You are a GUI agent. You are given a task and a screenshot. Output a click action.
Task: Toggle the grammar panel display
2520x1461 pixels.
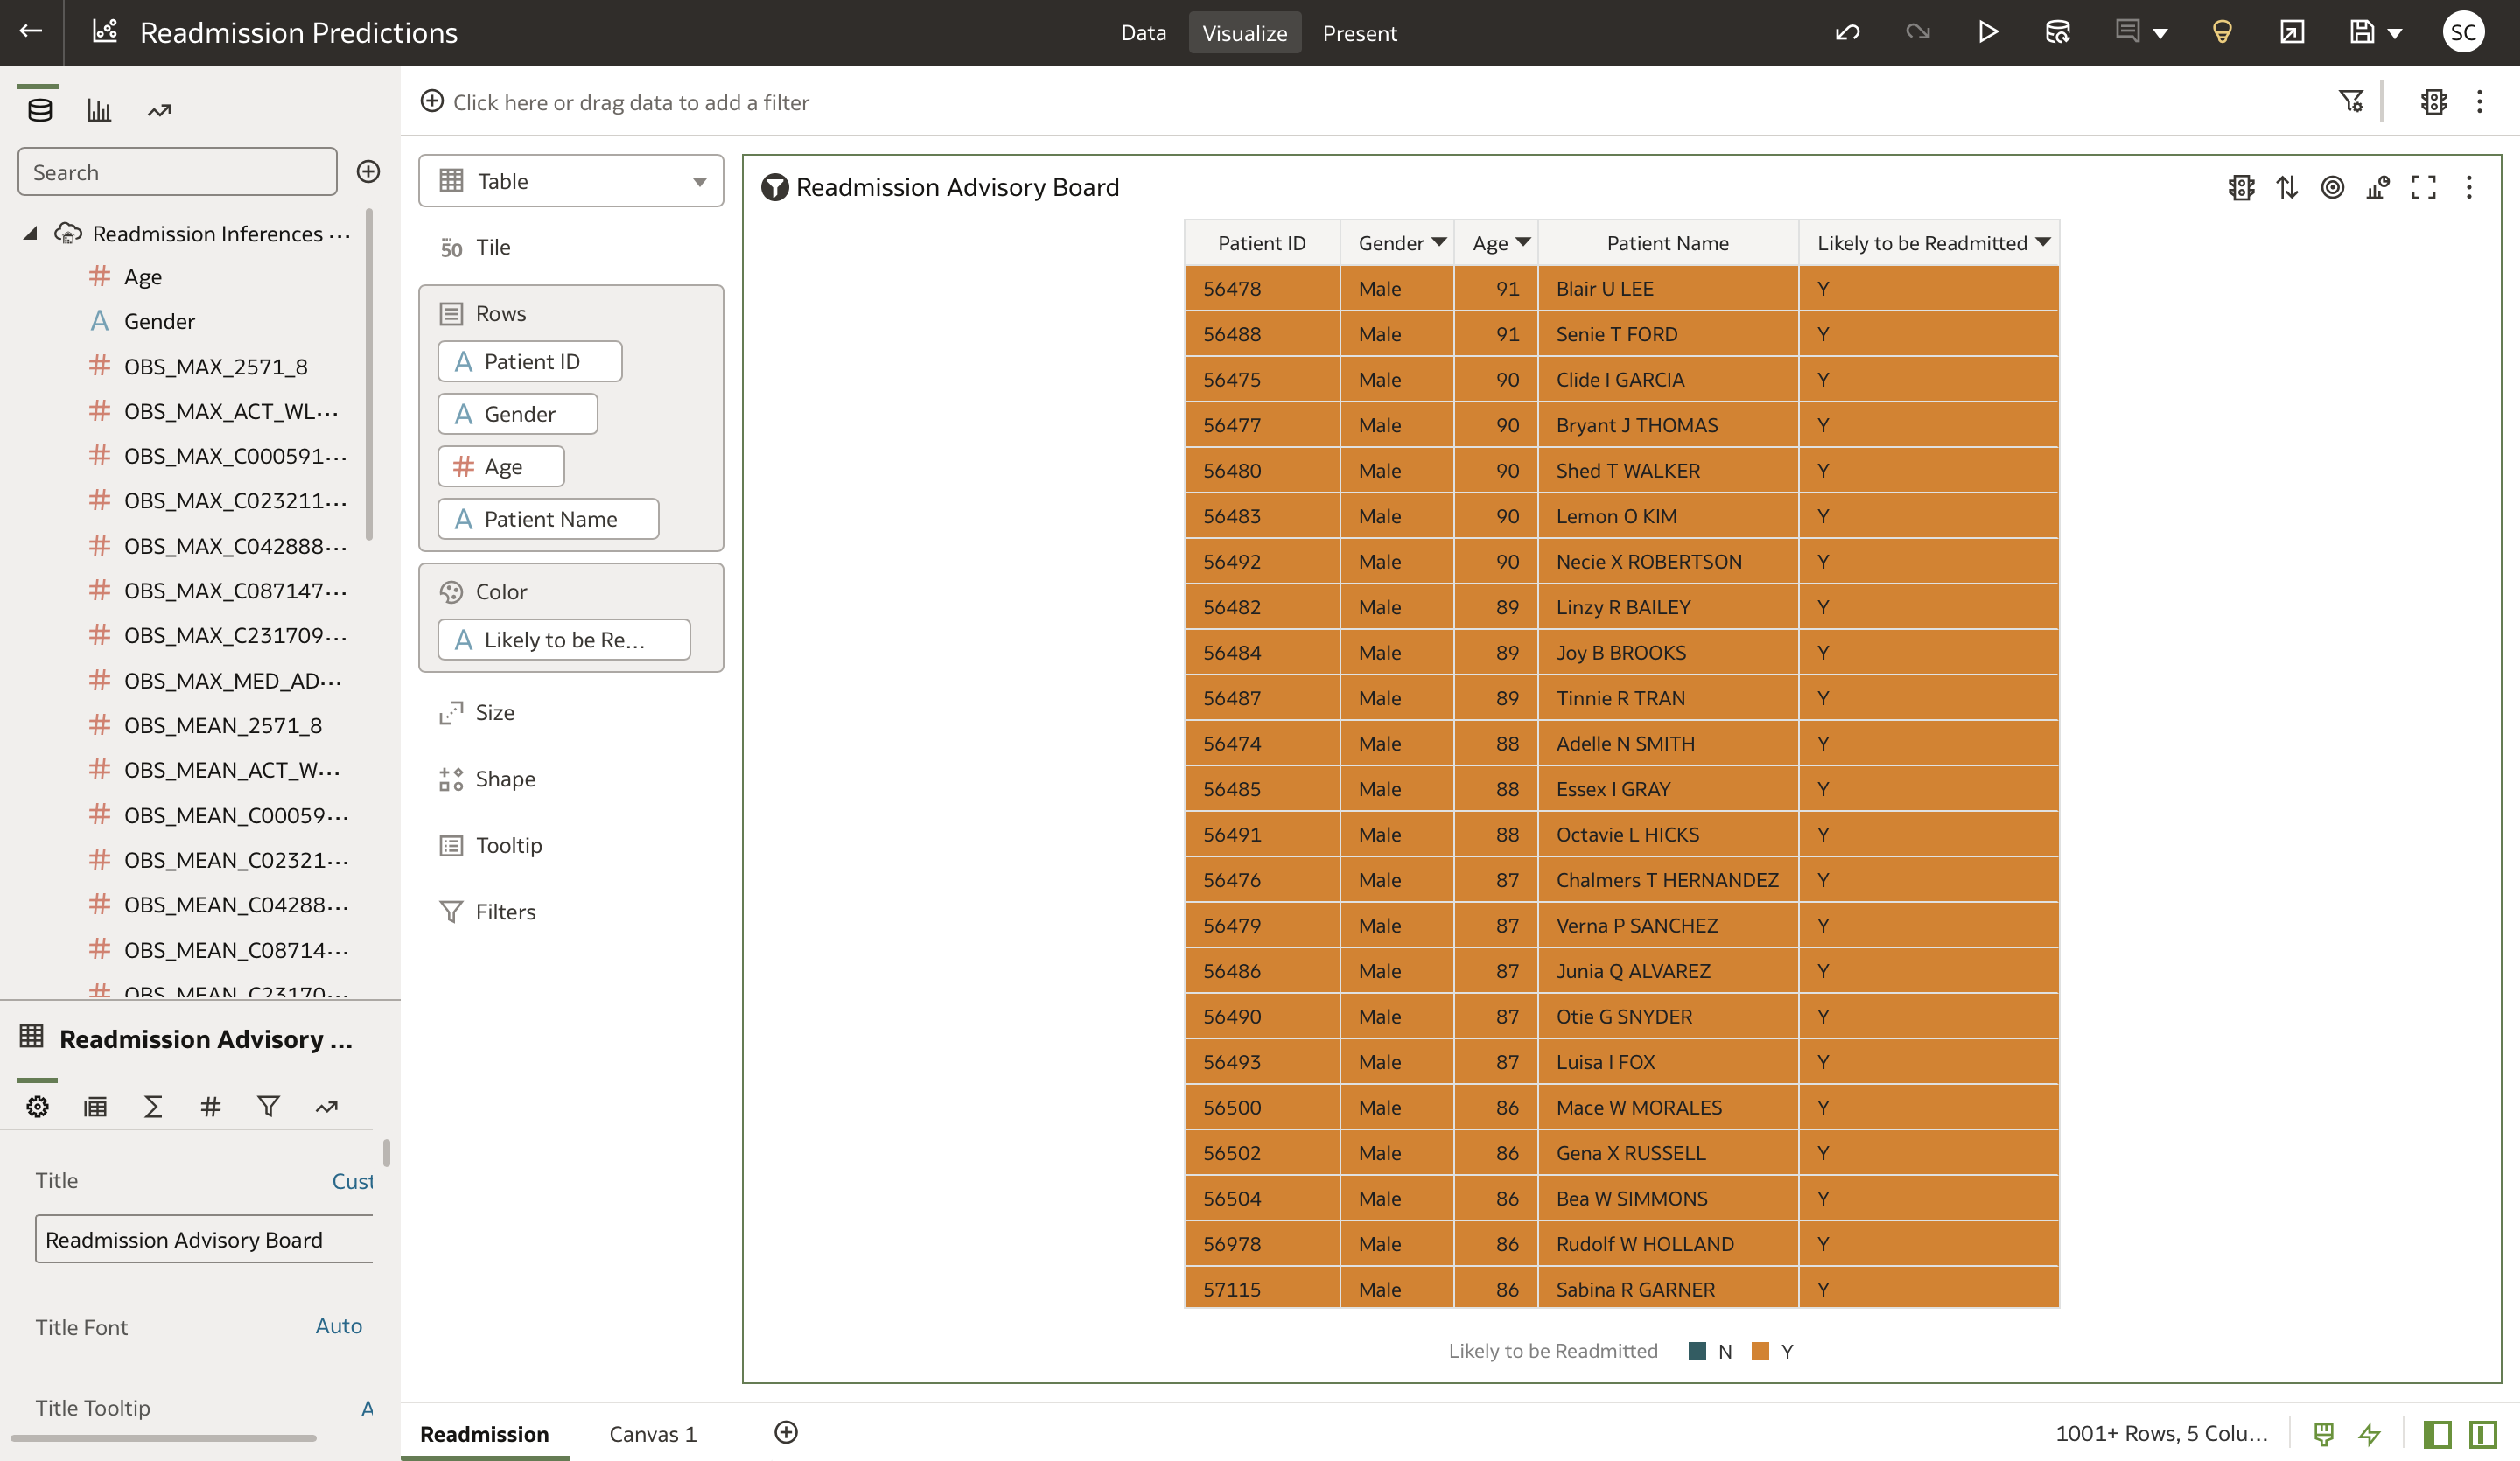2483,1434
